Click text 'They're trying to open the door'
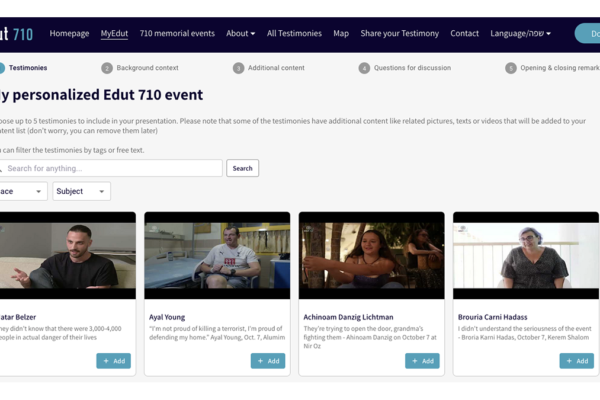Viewport: 600px width, 400px height. click(x=370, y=337)
